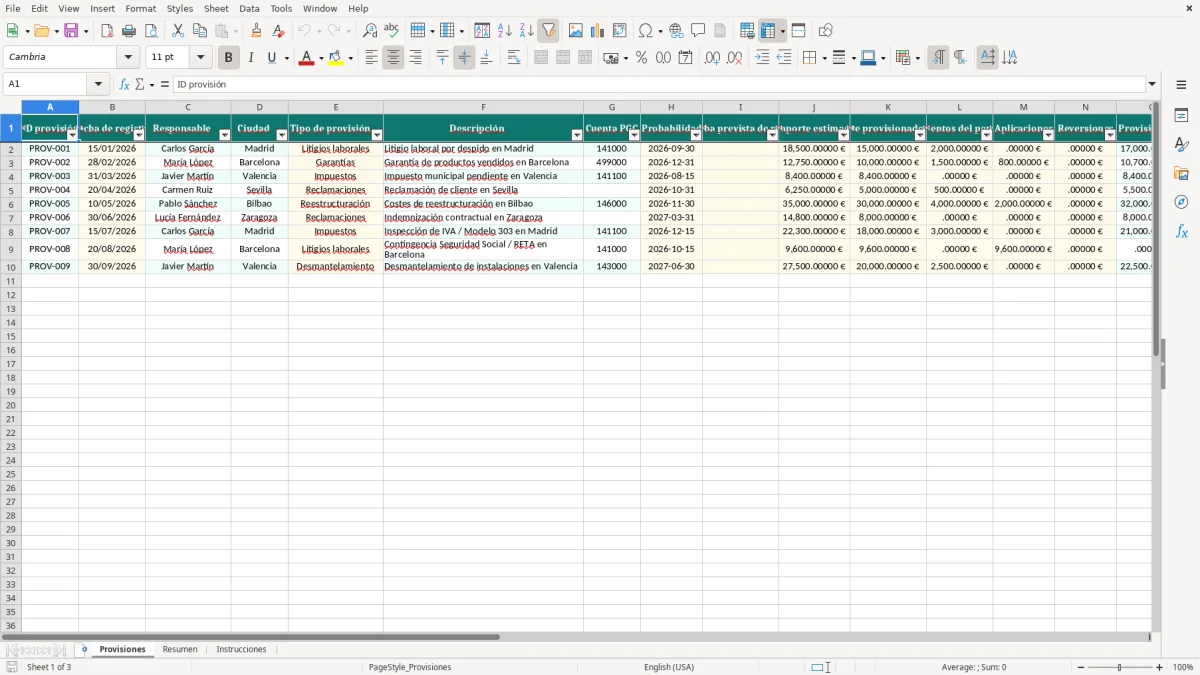Open the File menu
1200x675 pixels.
click(12, 8)
